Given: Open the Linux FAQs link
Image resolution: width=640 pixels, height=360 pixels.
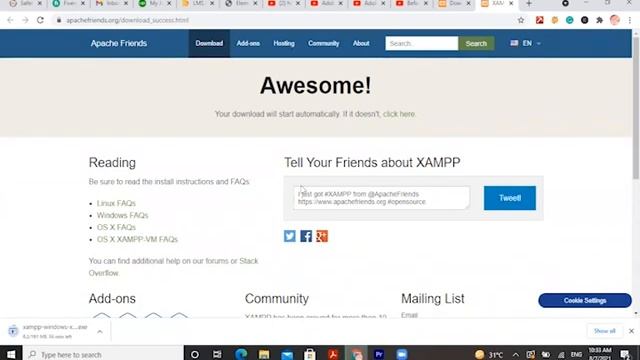Looking at the screenshot, I should click(116, 203).
